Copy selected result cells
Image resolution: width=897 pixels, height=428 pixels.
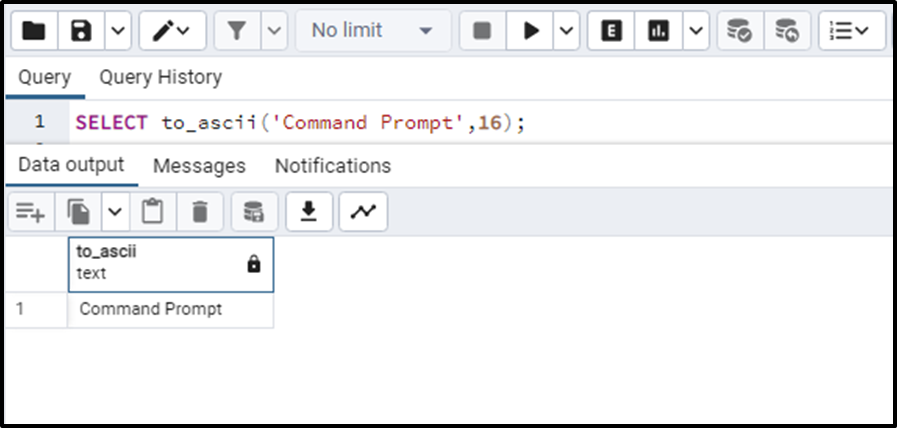click(78, 212)
